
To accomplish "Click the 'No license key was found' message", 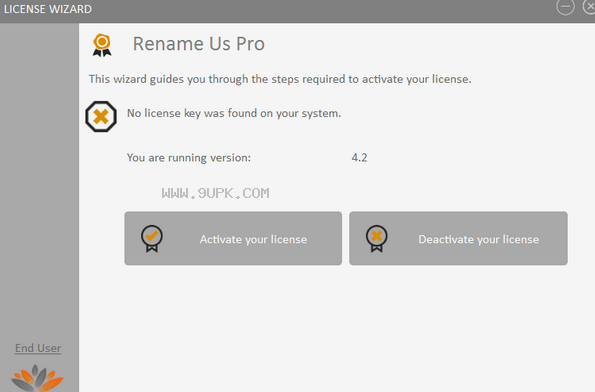I will [x=234, y=113].
